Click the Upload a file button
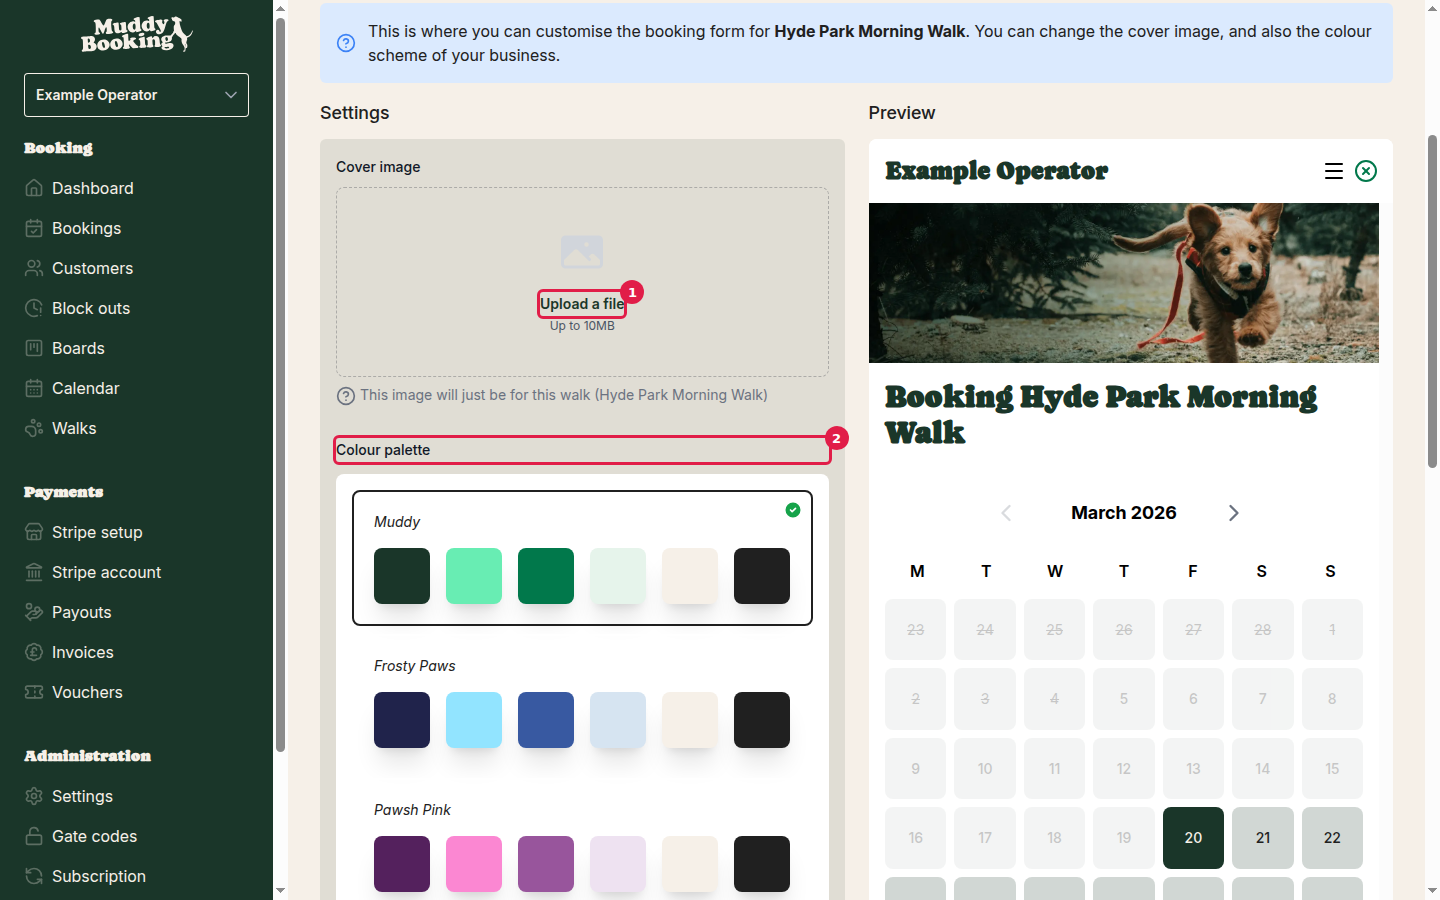This screenshot has height=900, width=1440. tap(581, 303)
